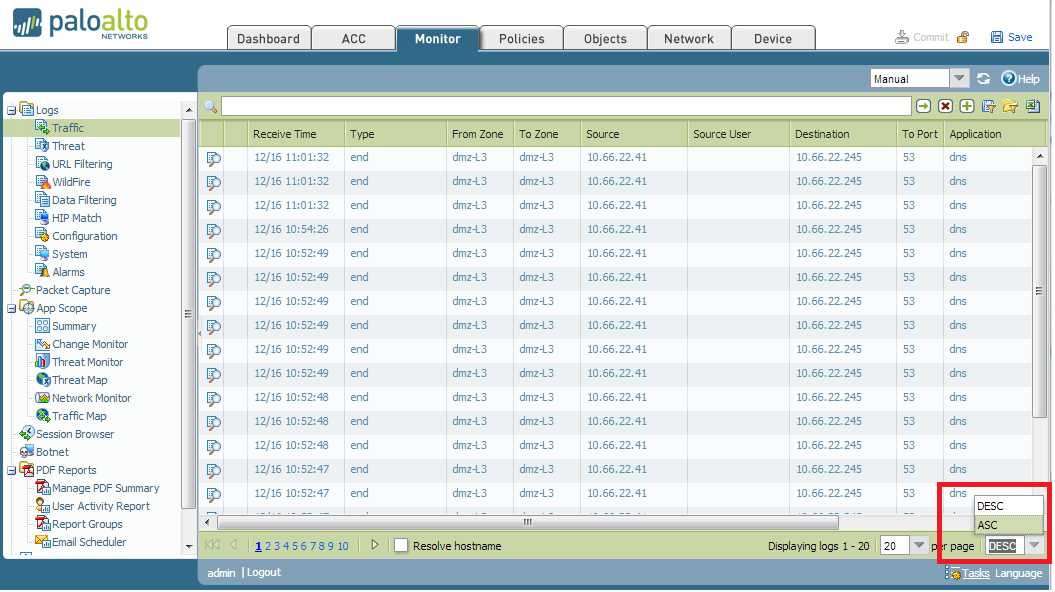Switch to the Device tab
Viewport: 1055px width, 592px height.
coord(773,38)
